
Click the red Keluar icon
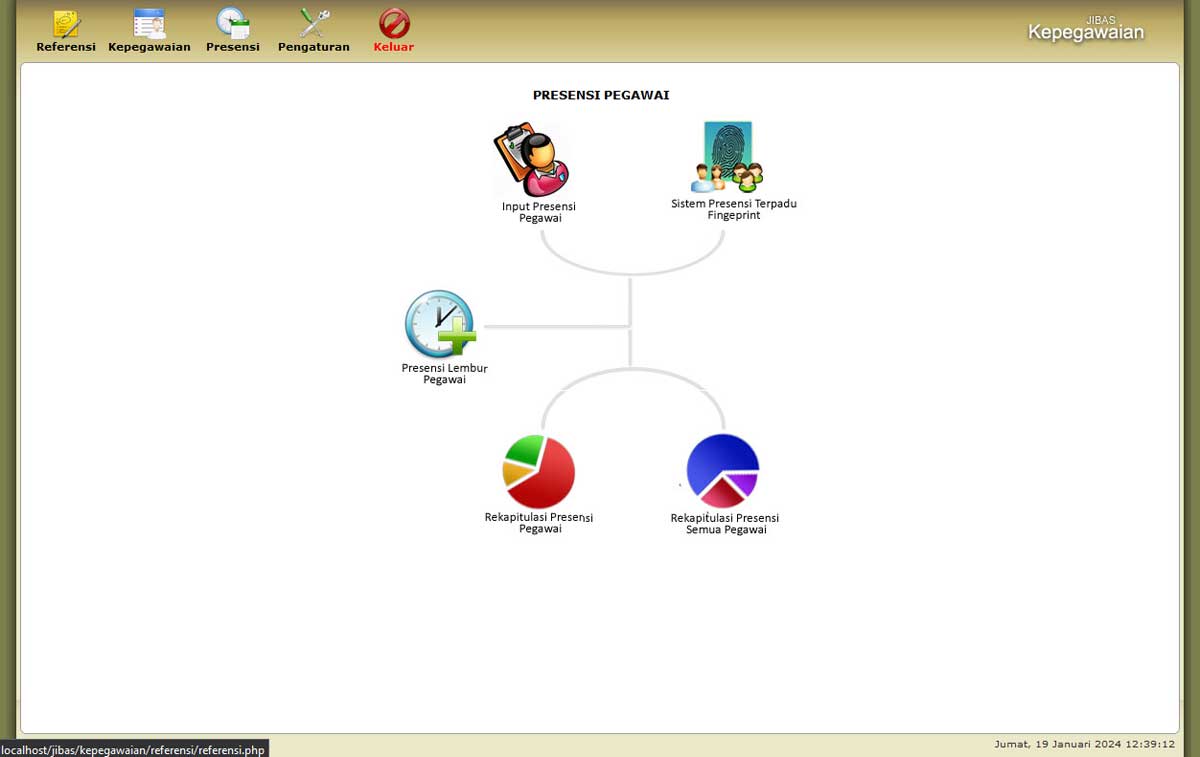[x=394, y=23]
